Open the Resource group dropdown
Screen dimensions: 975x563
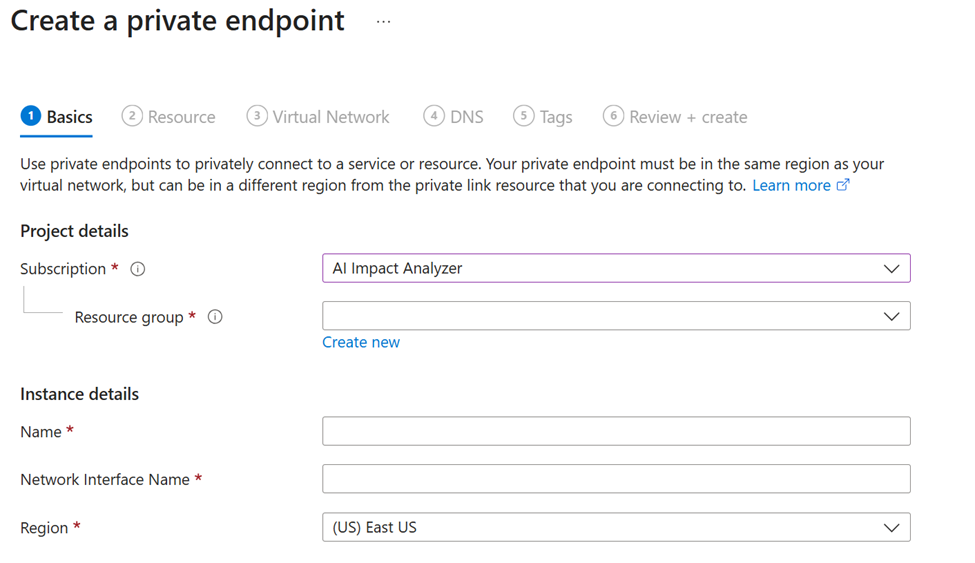(x=616, y=316)
